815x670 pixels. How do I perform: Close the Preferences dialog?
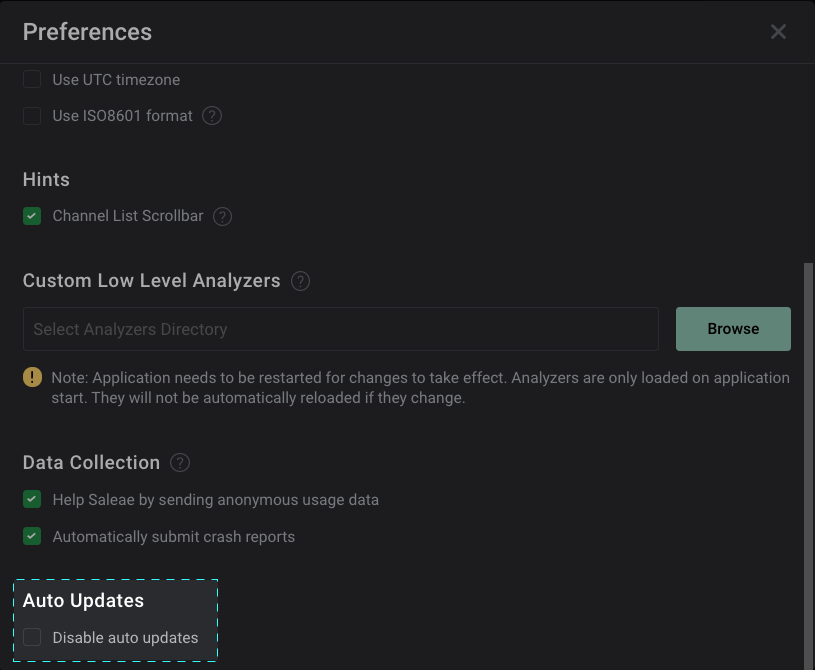778,31
